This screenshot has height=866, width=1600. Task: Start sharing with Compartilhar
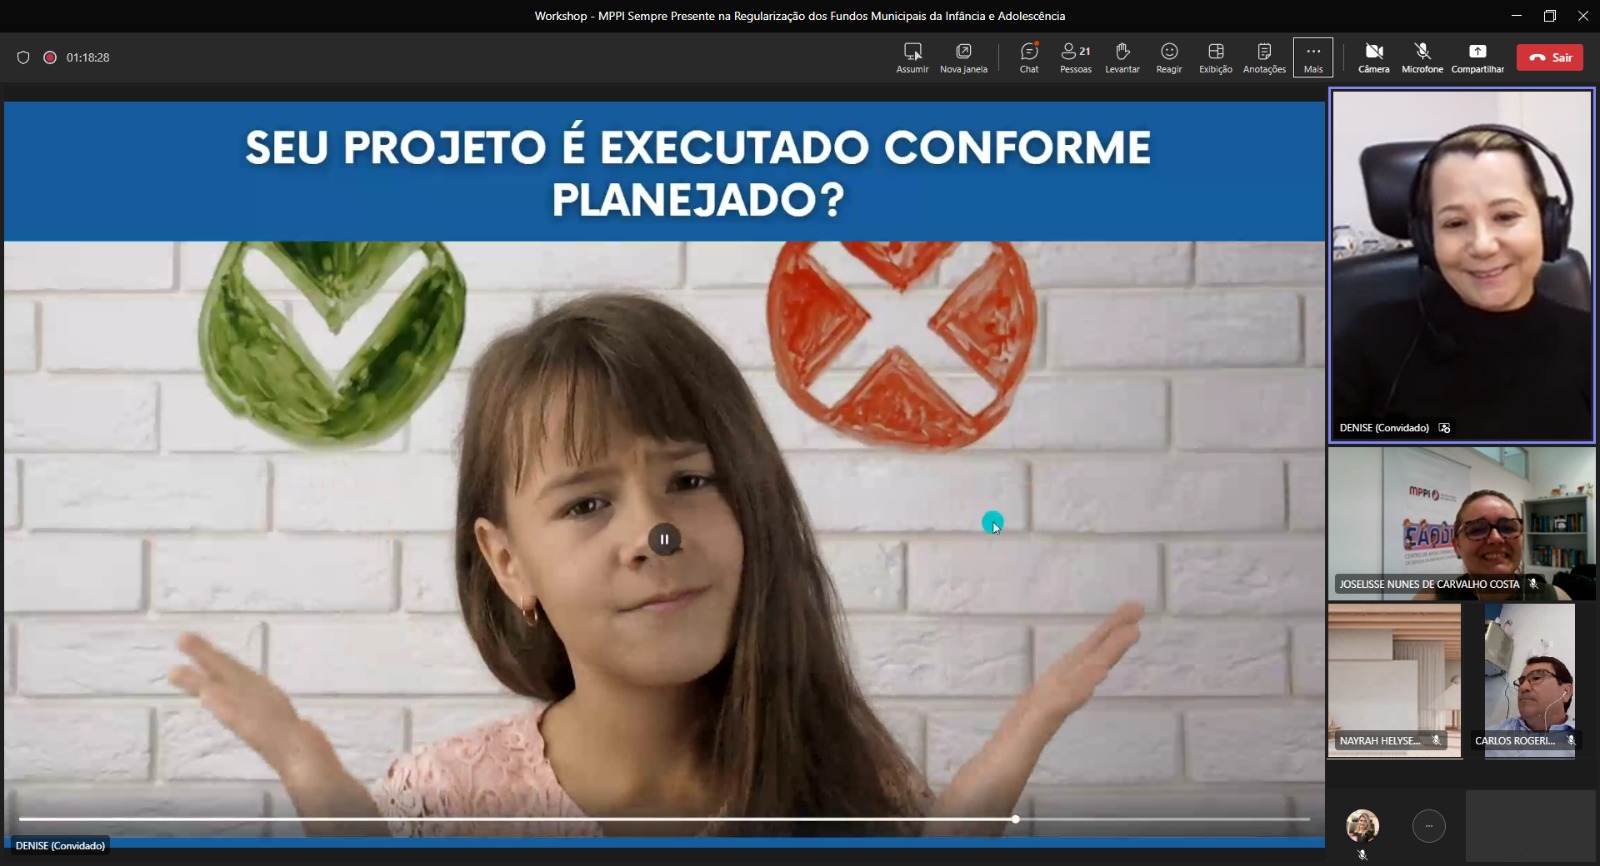click(x=1477, y=58)
